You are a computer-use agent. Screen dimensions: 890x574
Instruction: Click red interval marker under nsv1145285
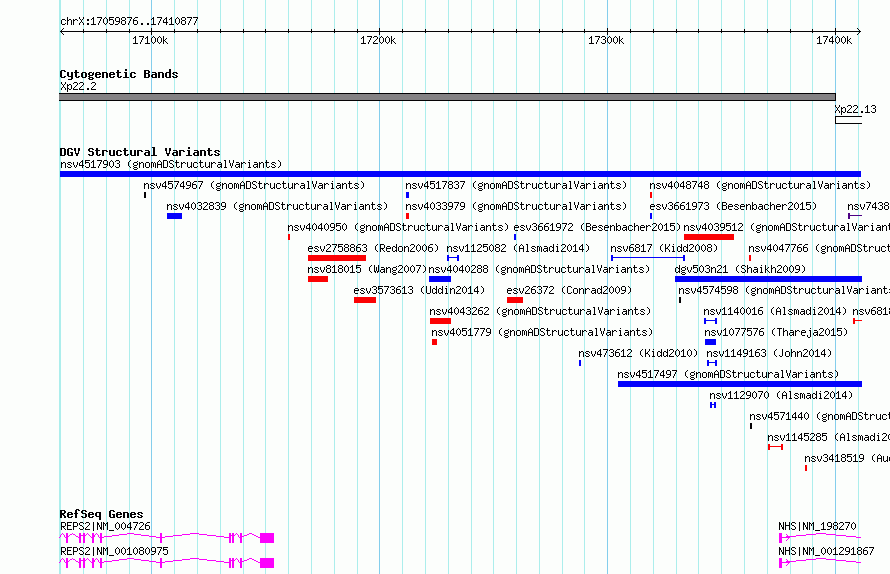pyautogui.click(x=775, y=447)
